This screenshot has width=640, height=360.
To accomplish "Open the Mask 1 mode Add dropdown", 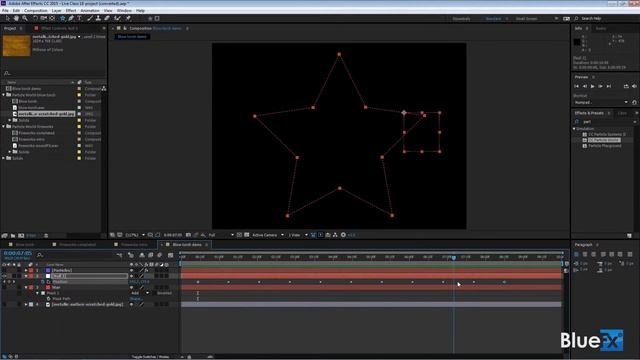I will click(x=140, y=293).
